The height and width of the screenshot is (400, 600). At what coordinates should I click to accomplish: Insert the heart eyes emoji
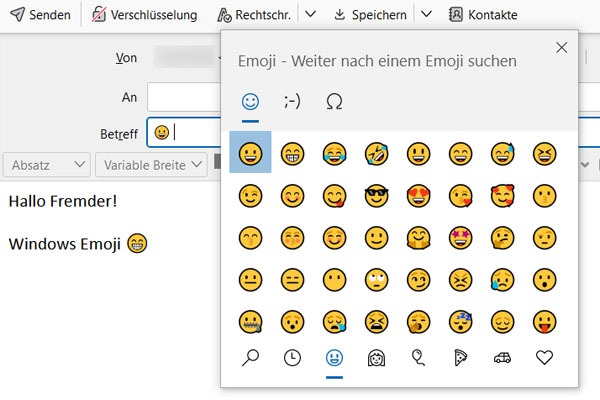[x=419, y=196]
